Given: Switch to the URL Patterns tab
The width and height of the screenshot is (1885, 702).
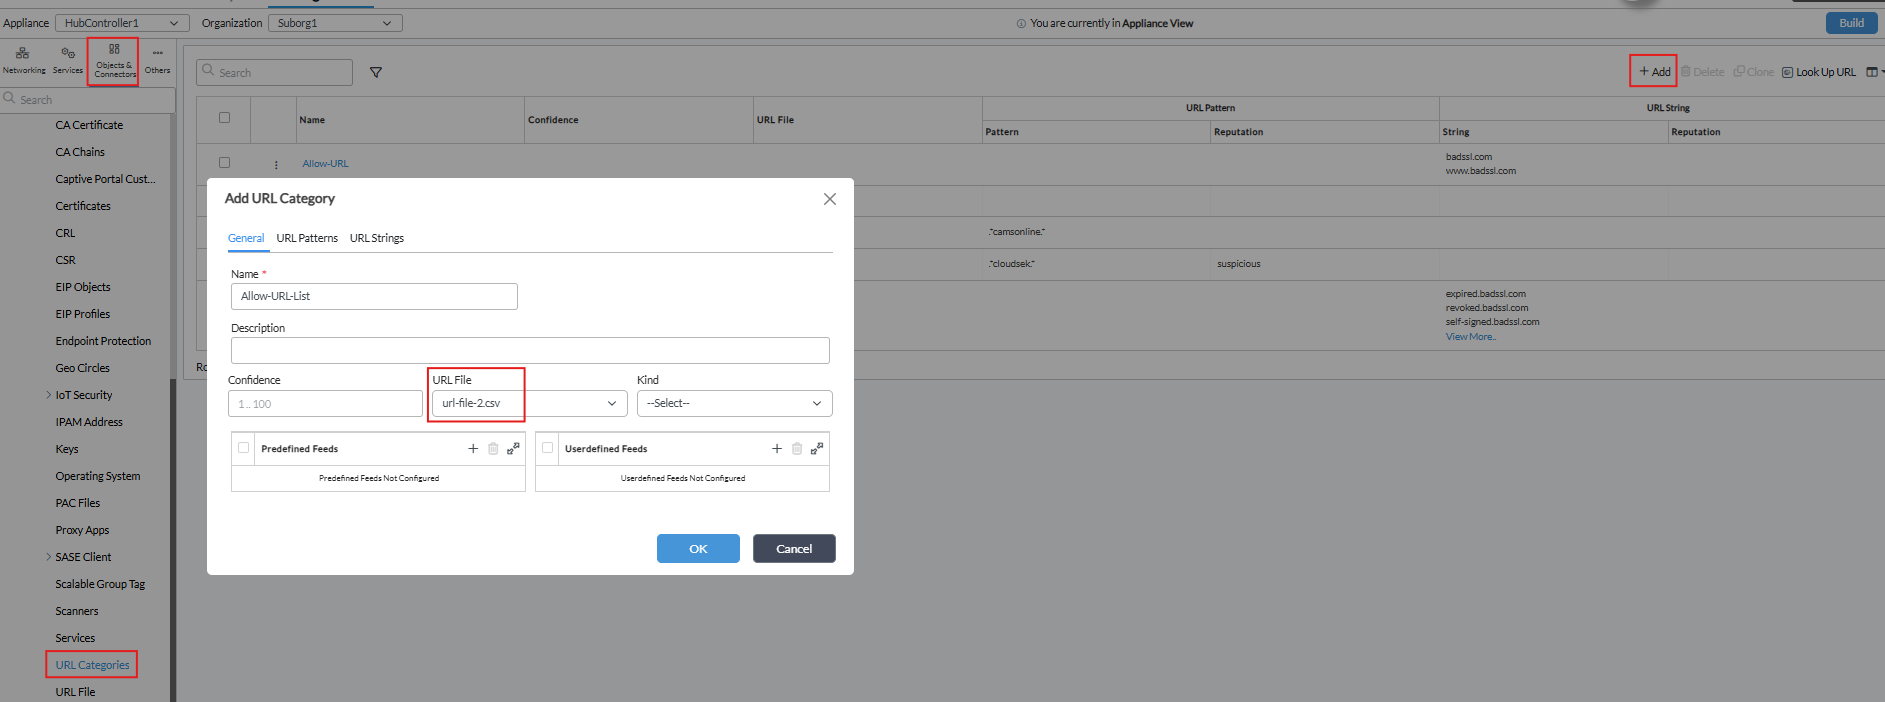Looking at the screenshot, I should pos(307,238).
